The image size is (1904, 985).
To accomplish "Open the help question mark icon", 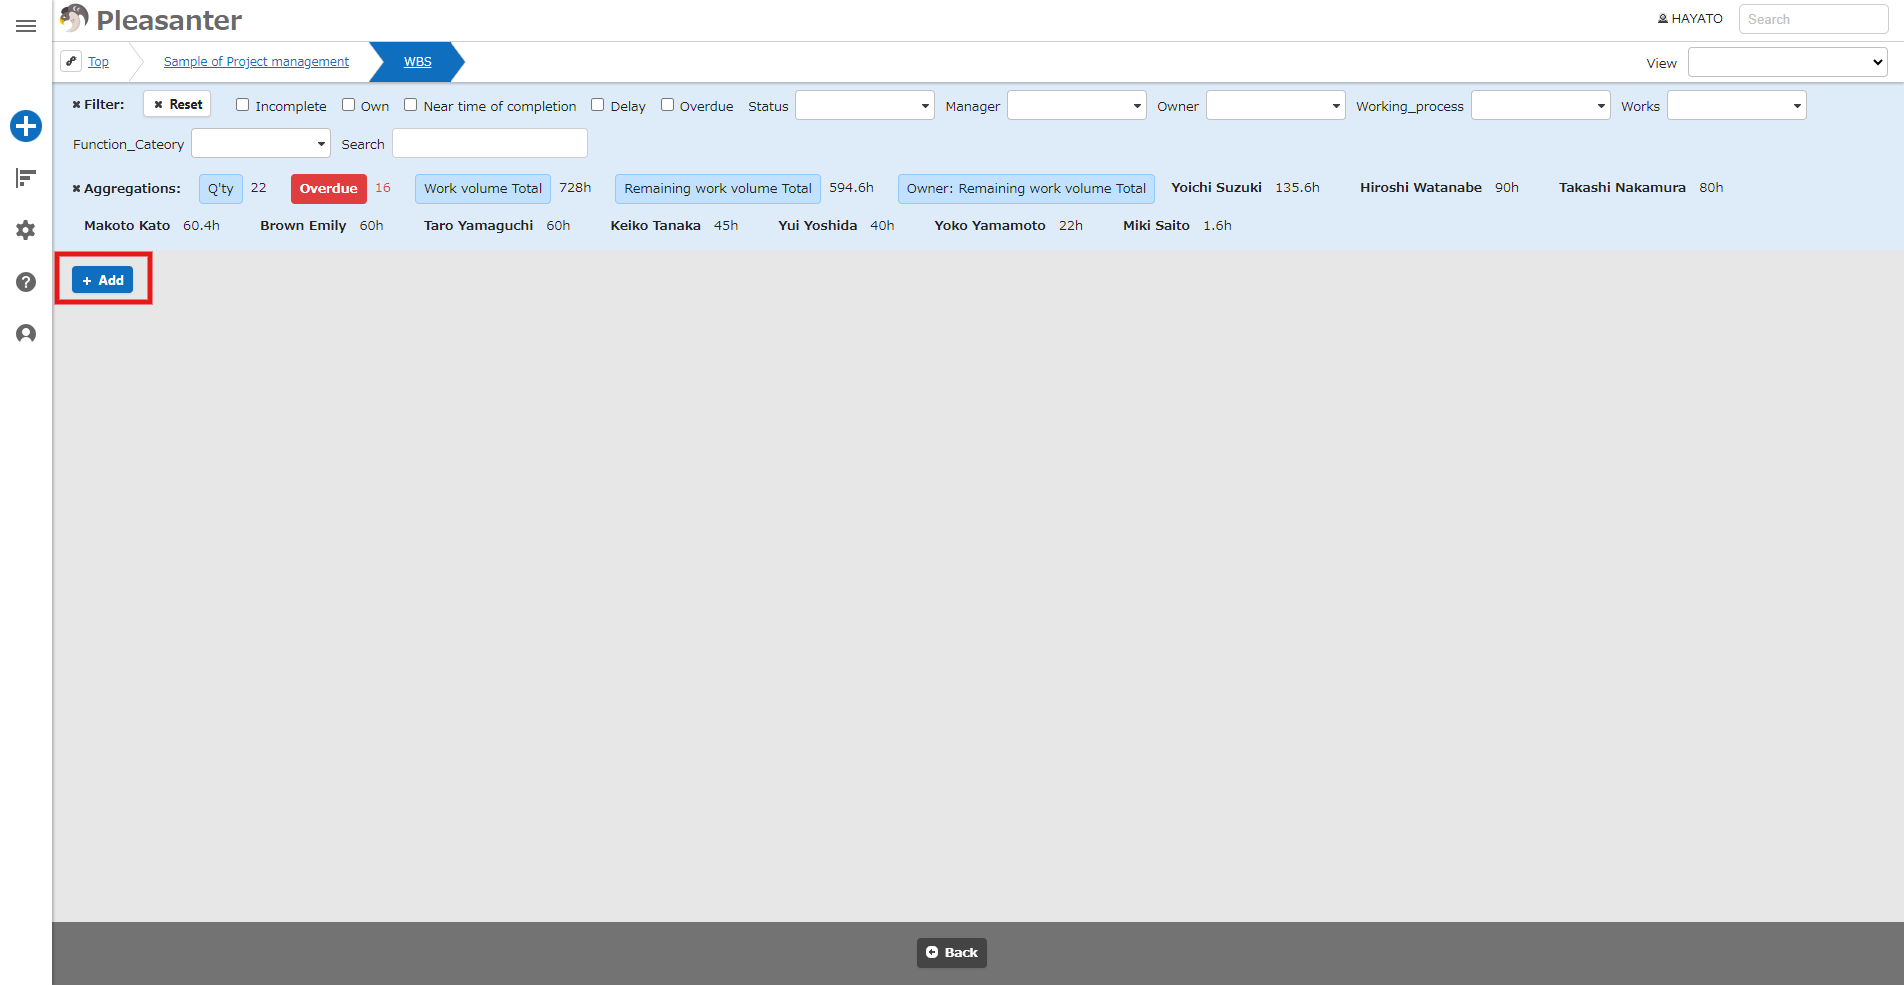I will pyautogui.click(x=26, y=282).
